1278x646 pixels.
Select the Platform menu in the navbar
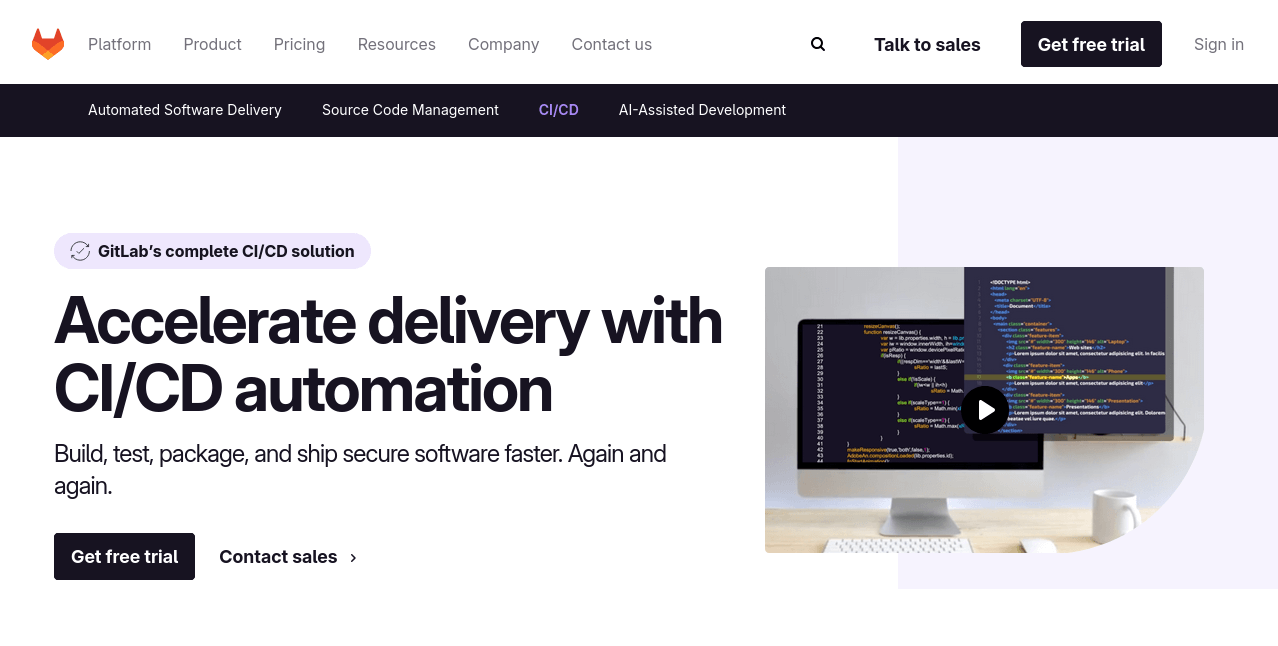click(x=119, y=44)
